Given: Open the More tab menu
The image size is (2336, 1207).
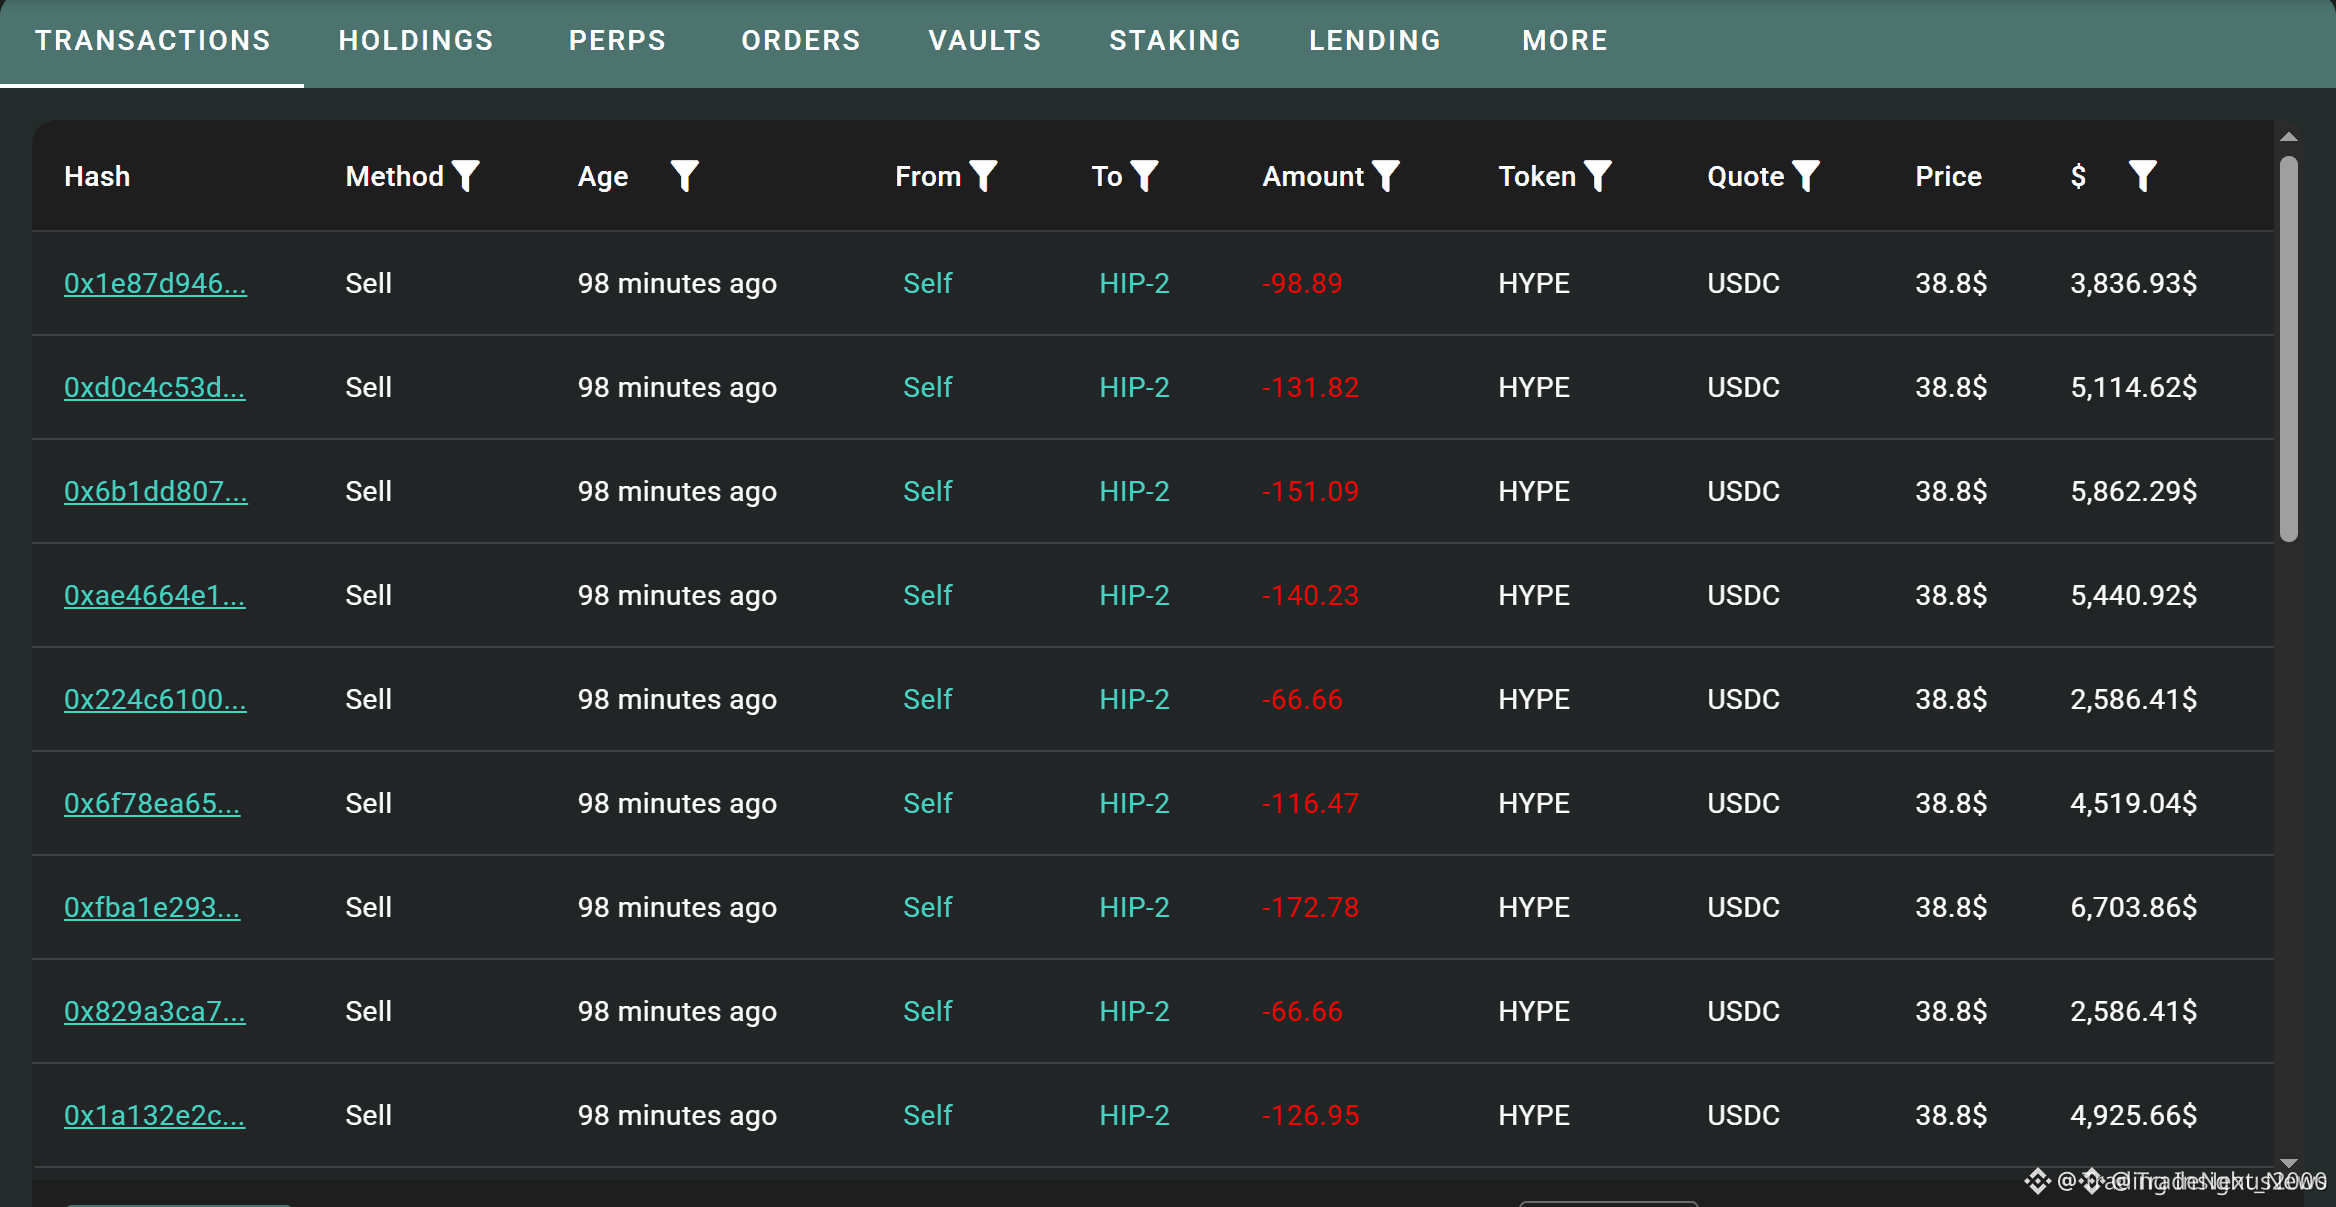Looking at the screenshot, I should [1565, 40].
